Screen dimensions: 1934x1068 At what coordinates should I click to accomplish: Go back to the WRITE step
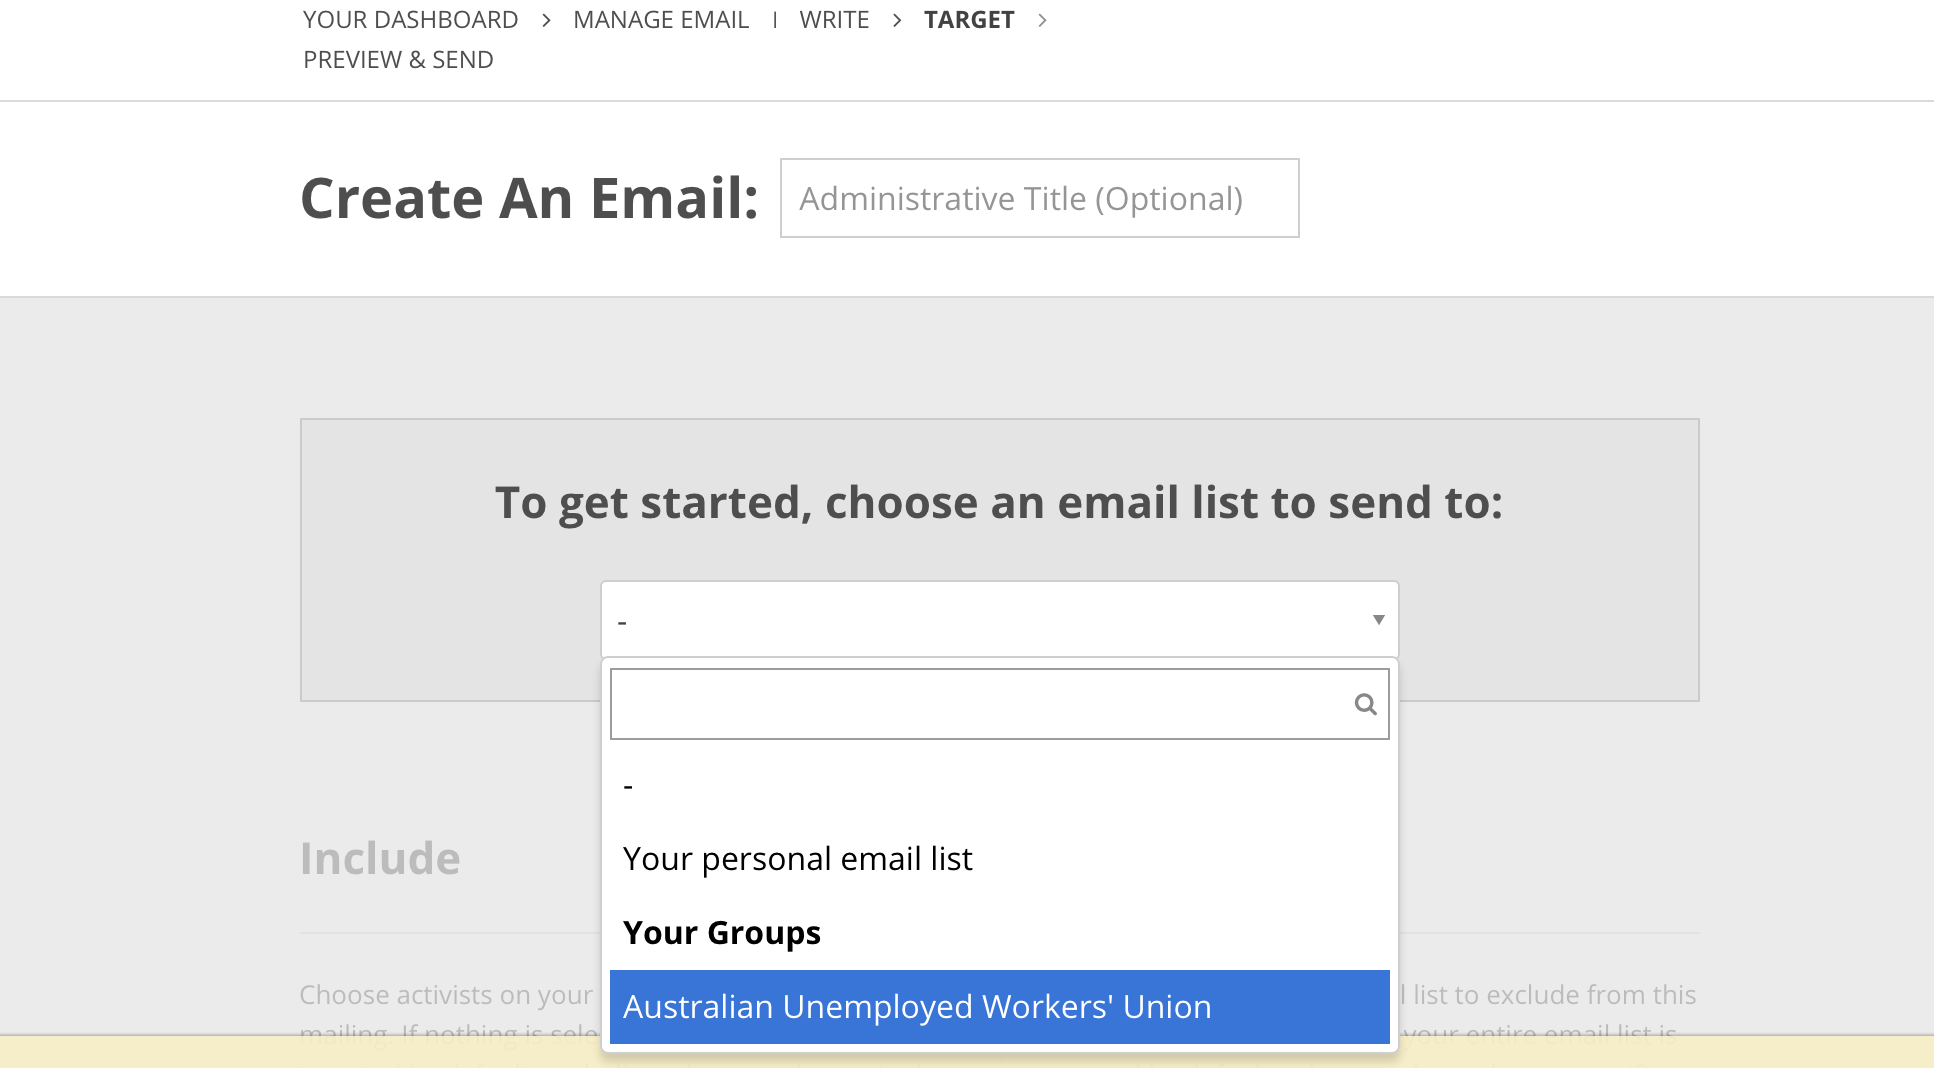pyautogui.click(x=834, y=20)
